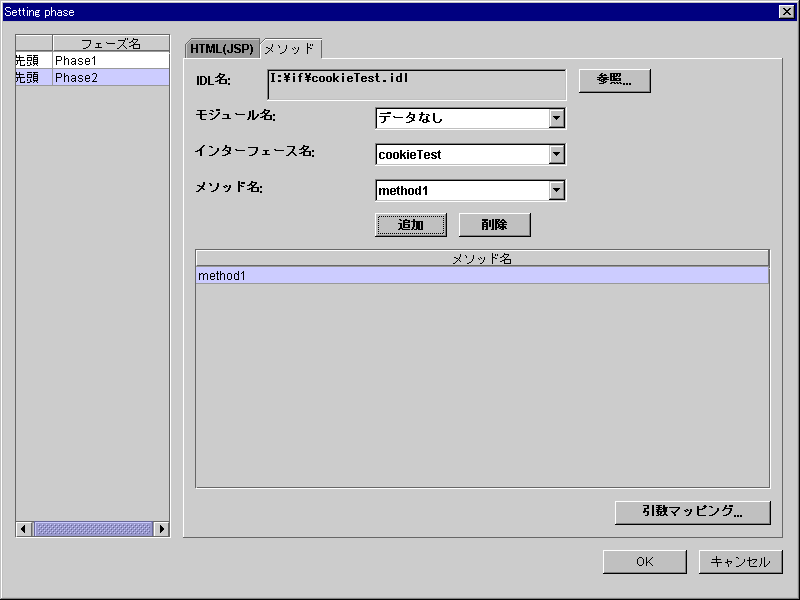Switch to the メソッド tab
This screenshot has width=800, height=600.
click(288, 47)
